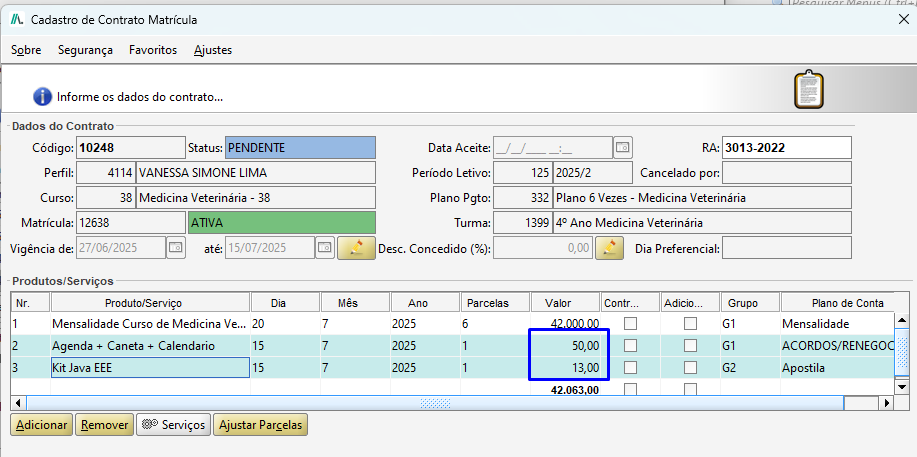Click Plano Pgto field Plano 6 Vezes
This screenshot has height=457, width=917.
702,198
